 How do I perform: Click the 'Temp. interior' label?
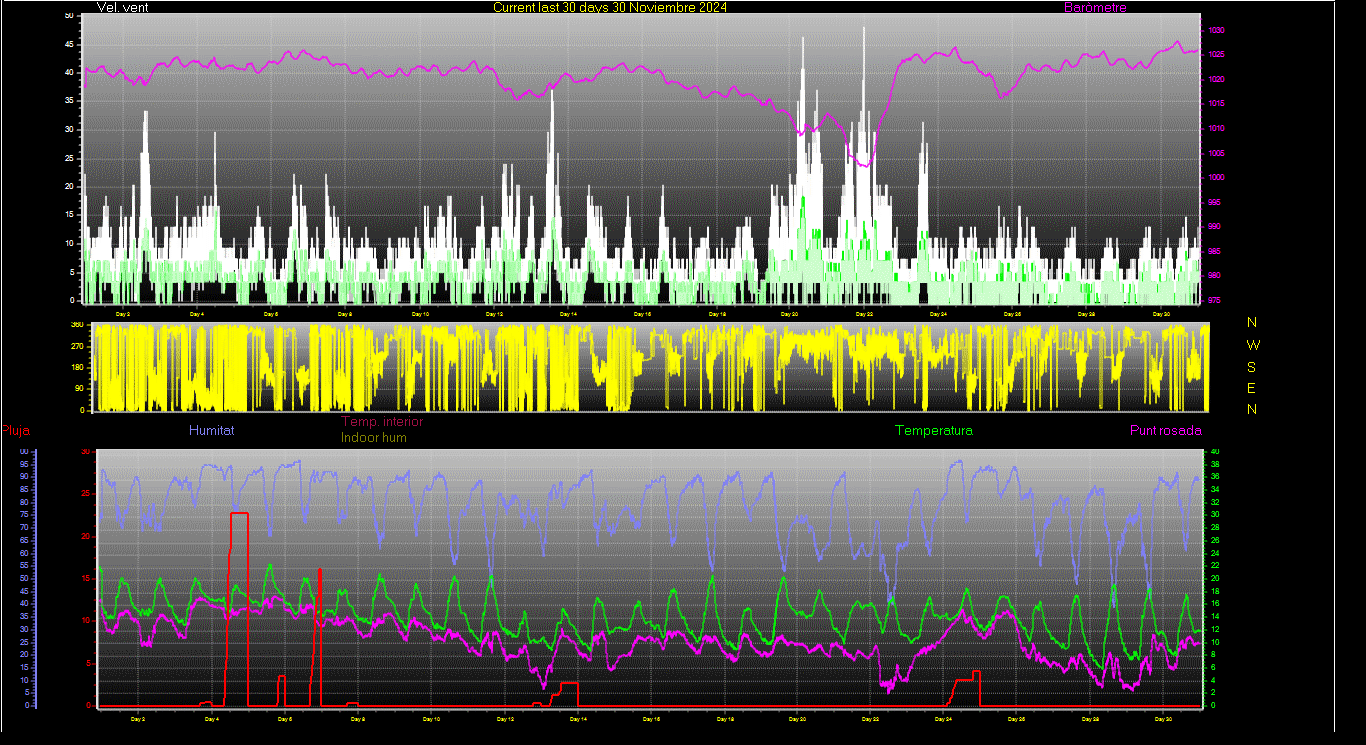click(x=383, y=422)
